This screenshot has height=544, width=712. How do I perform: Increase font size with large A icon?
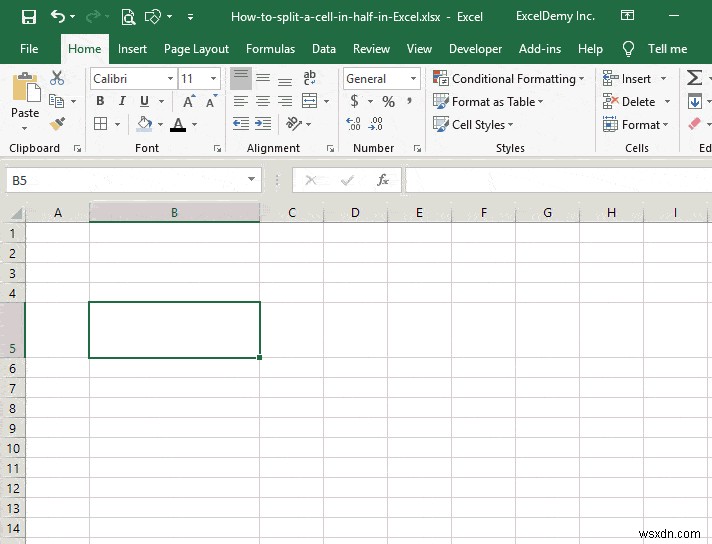(x=189, y=101)
